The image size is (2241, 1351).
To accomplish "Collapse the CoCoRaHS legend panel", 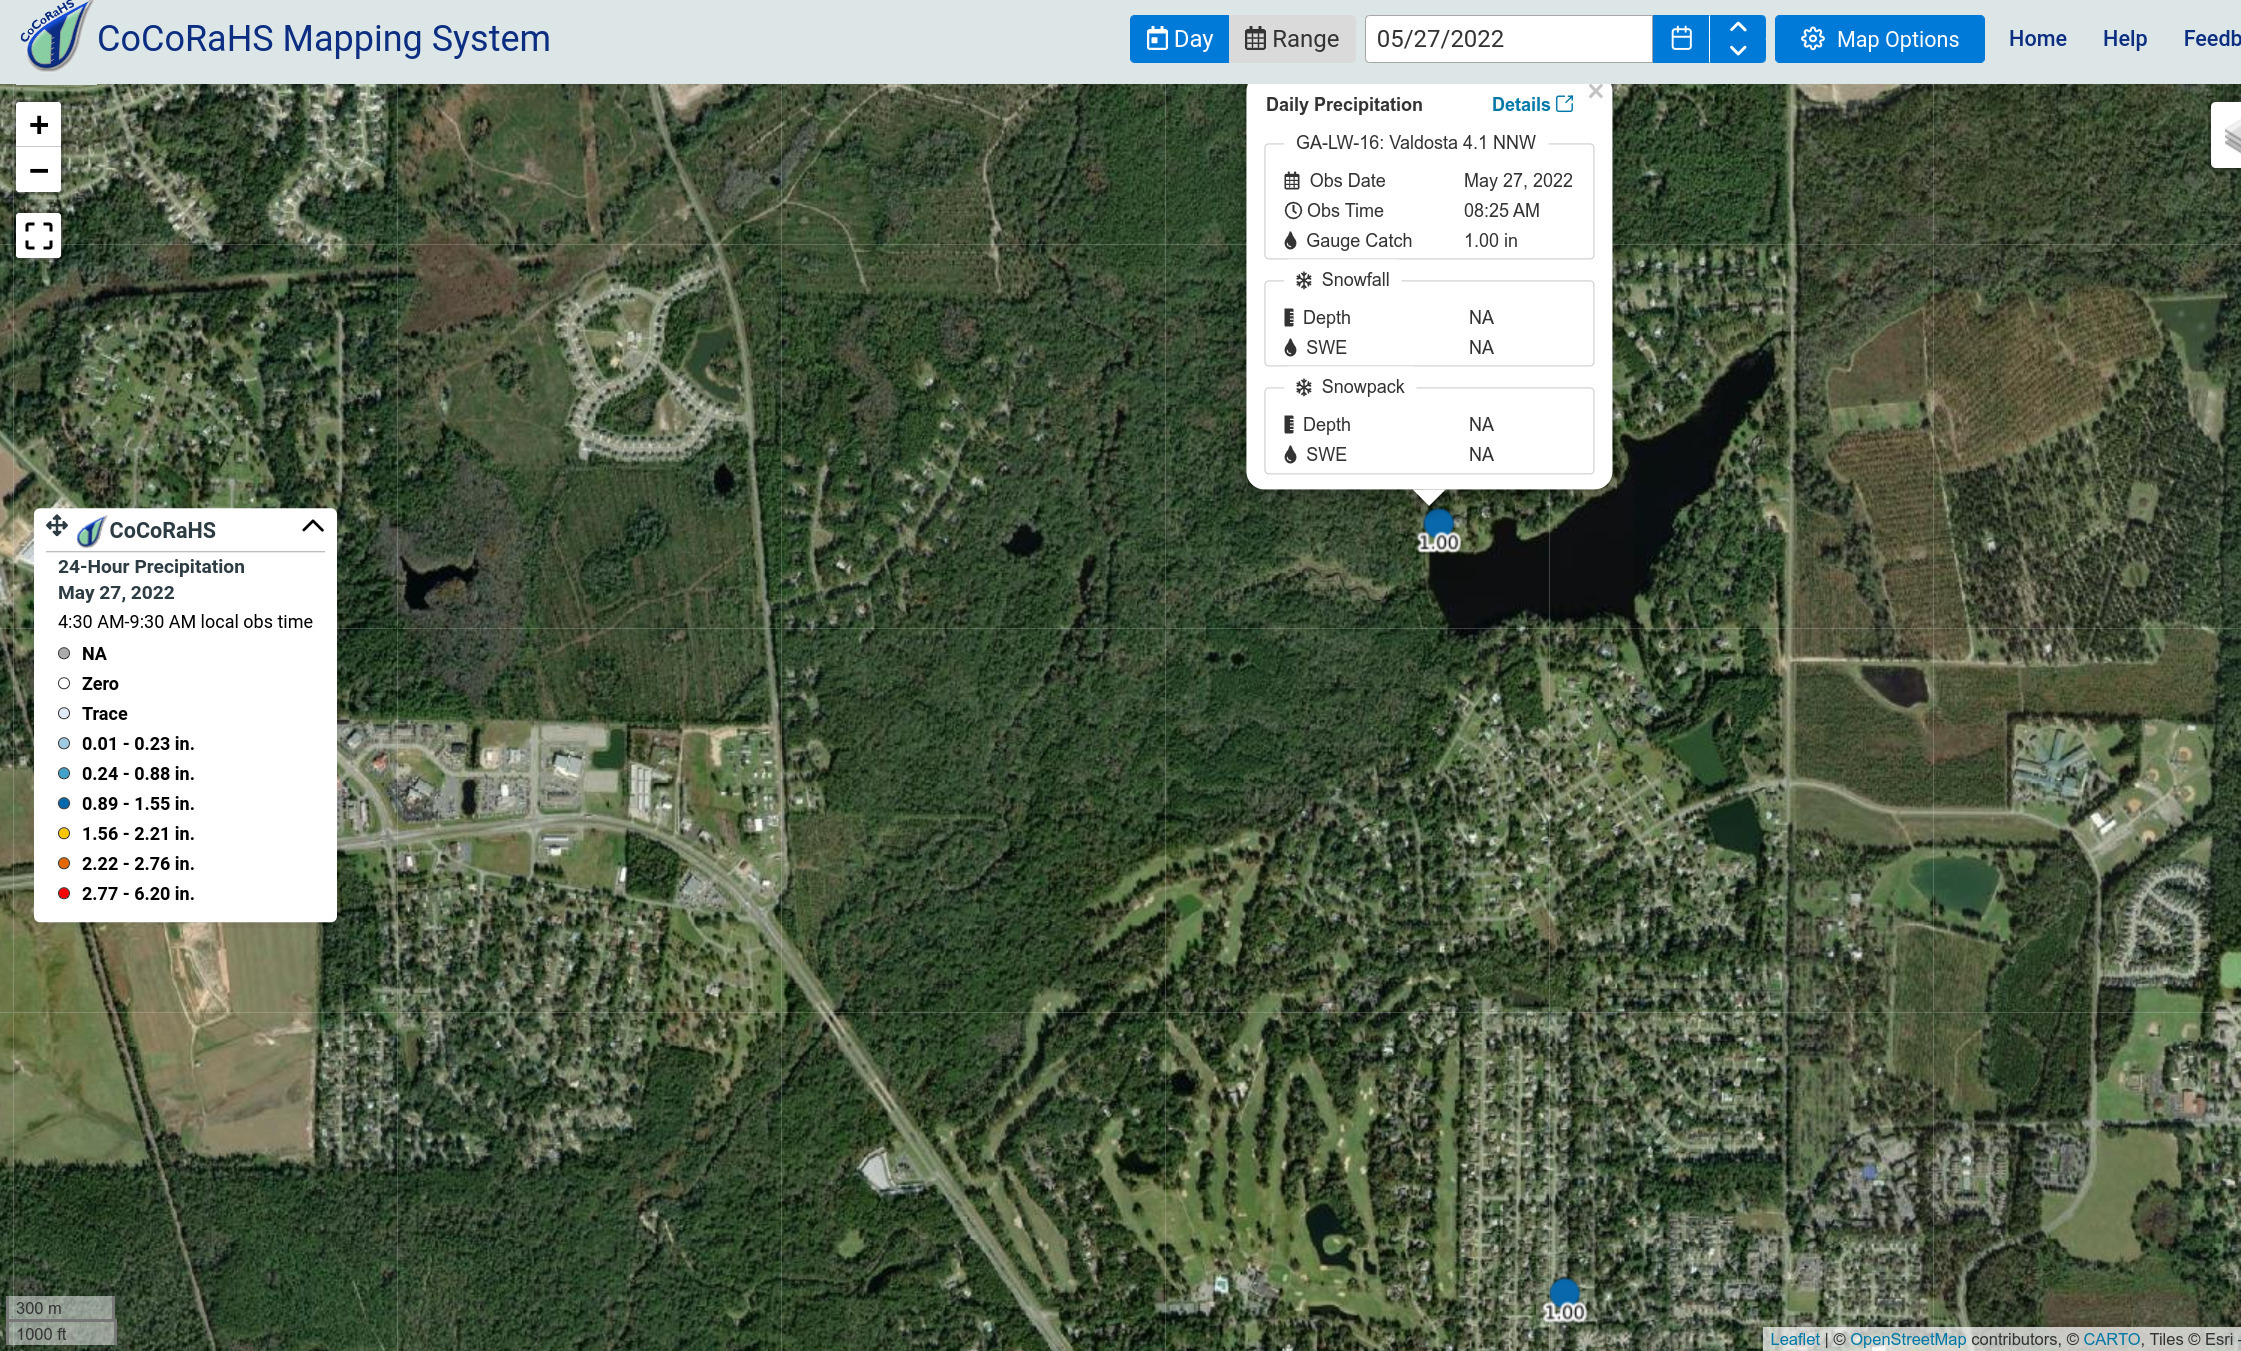I will click(312, 526).
